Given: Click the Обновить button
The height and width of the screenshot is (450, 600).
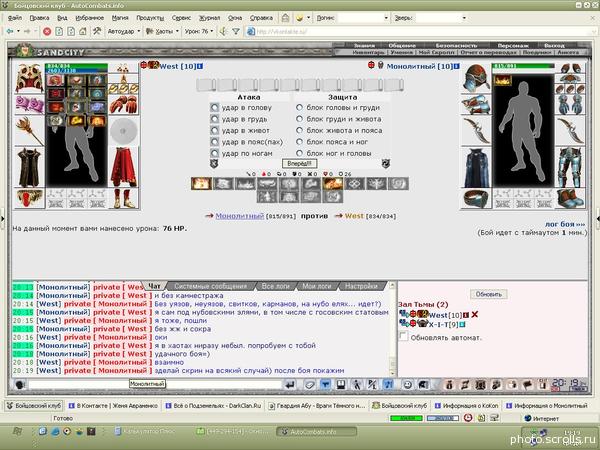Looking at the screenshot, I should pos(489,294).
